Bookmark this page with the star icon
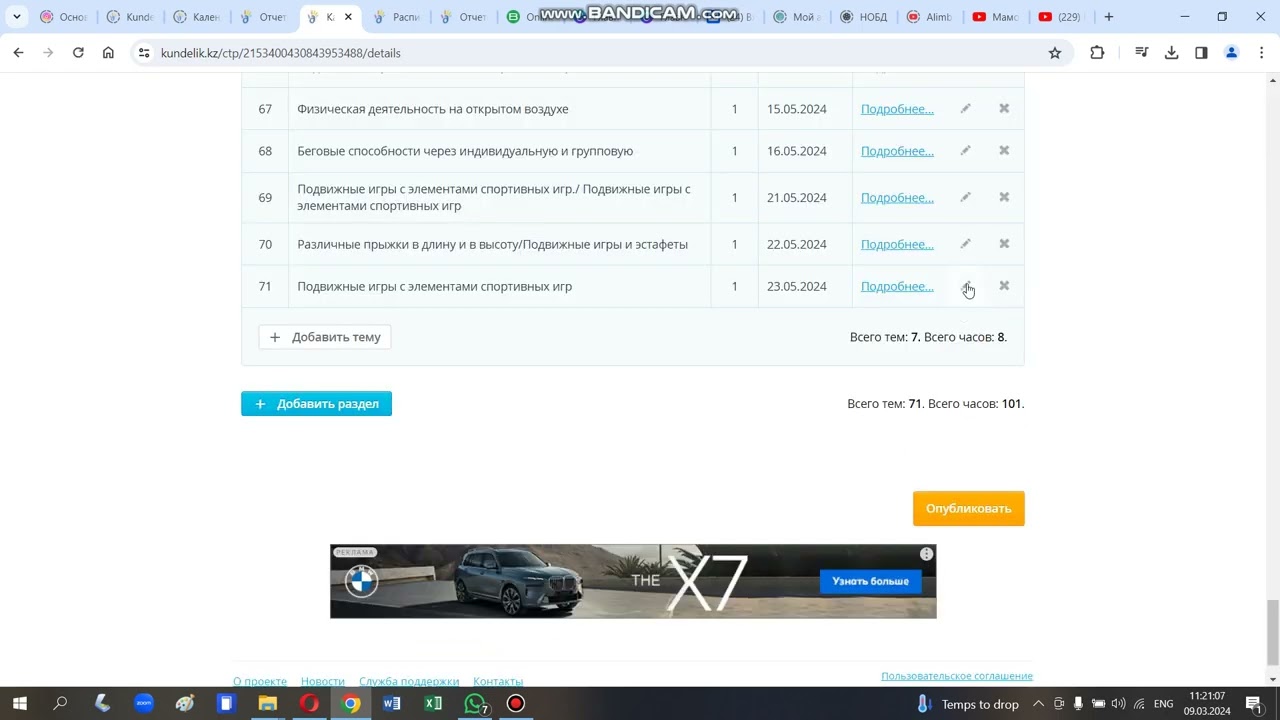The width and height of the screenshot is (1280, 720). (1055, 53)
